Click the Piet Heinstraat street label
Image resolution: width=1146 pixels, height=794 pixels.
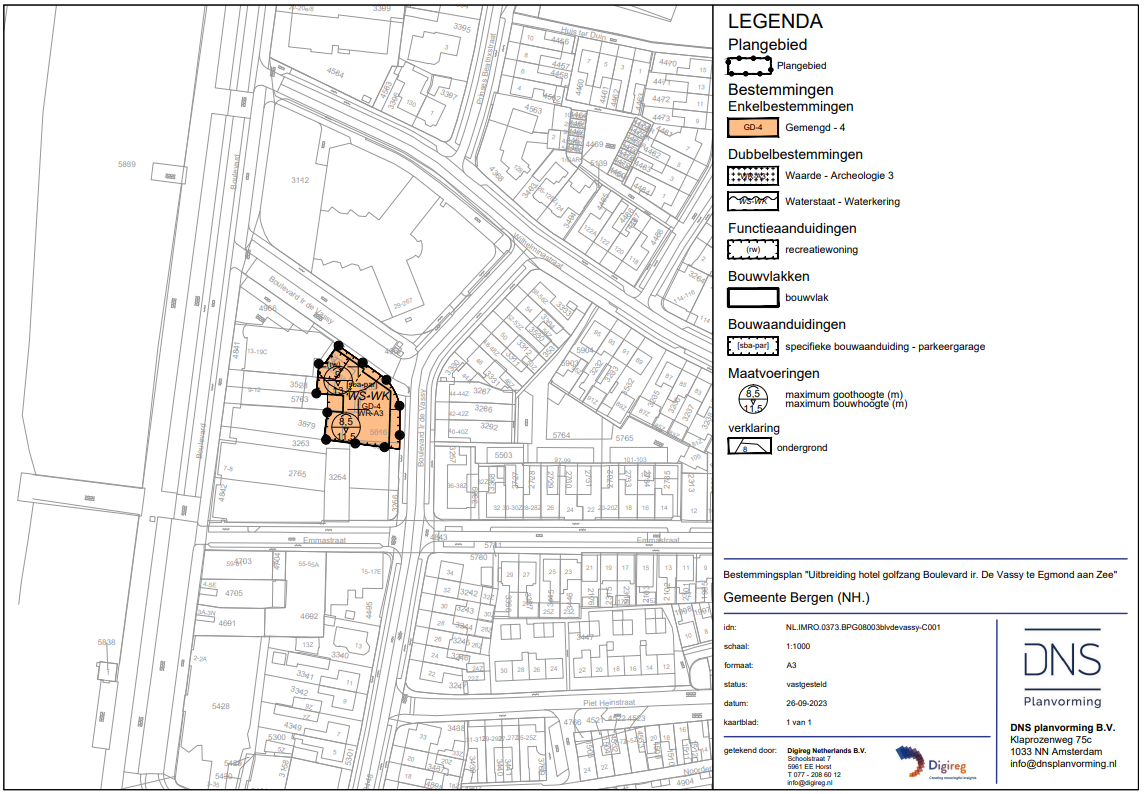click(x=610, y=703)
